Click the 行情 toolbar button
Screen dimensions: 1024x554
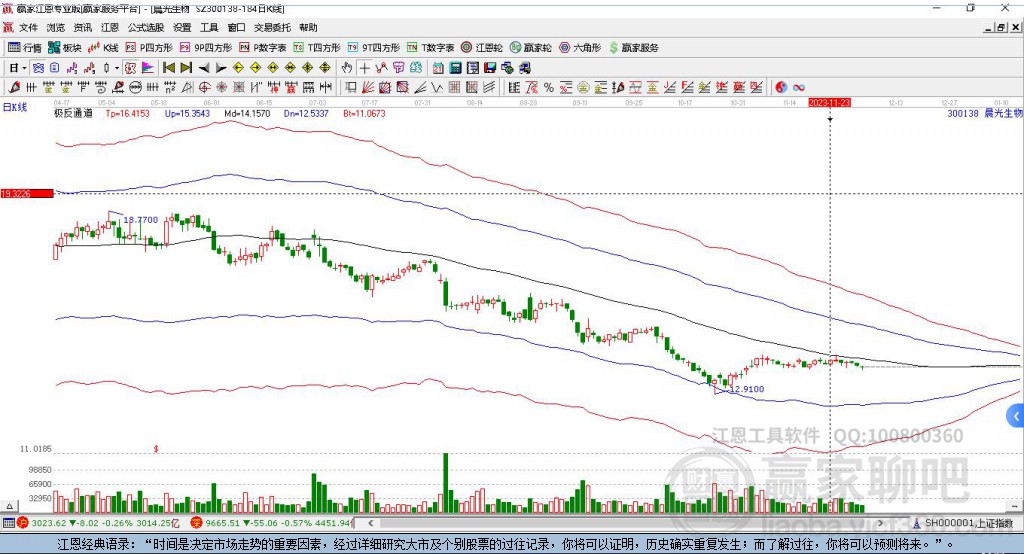(25, 48)
